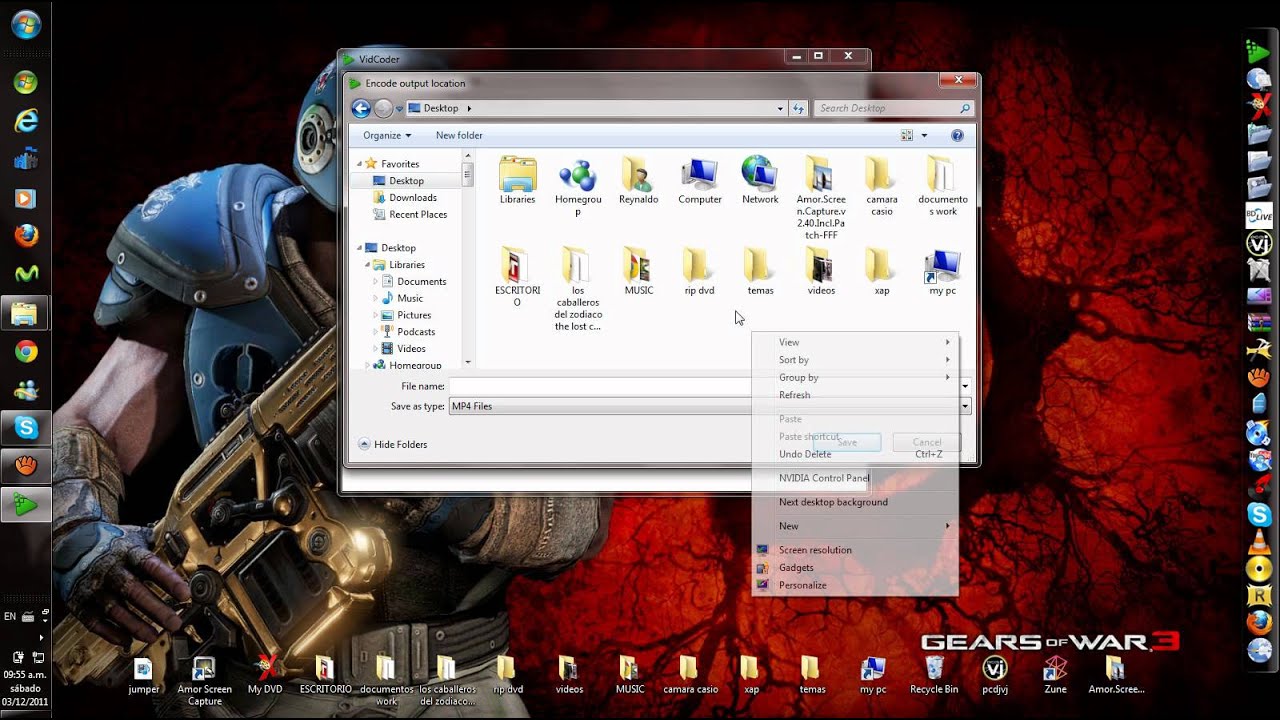Expand the Homegroup tree node arrow

click(367, 366)
